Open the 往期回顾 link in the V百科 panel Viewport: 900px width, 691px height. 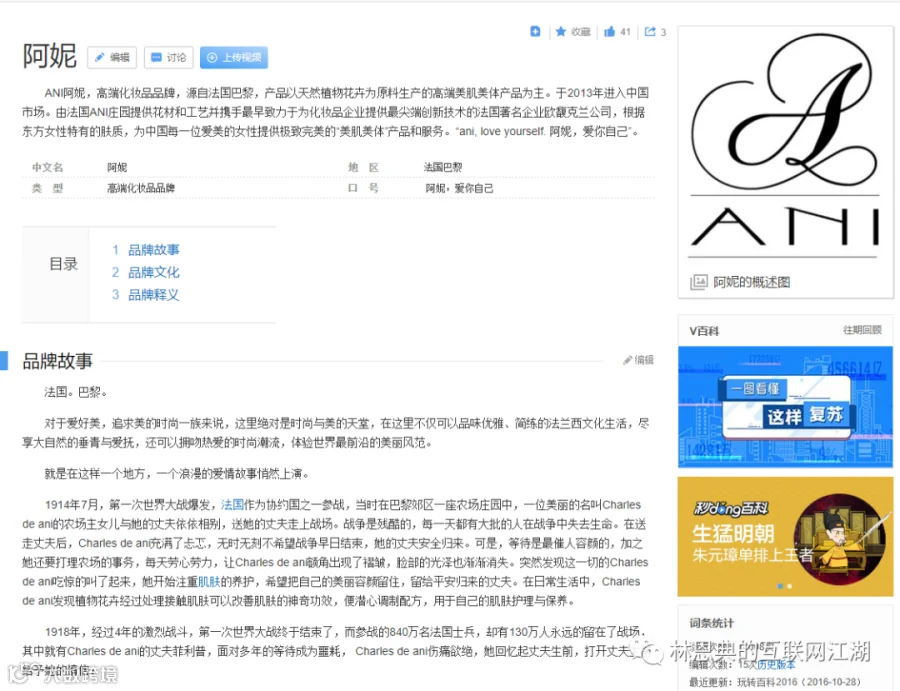[x=862, y=330]
